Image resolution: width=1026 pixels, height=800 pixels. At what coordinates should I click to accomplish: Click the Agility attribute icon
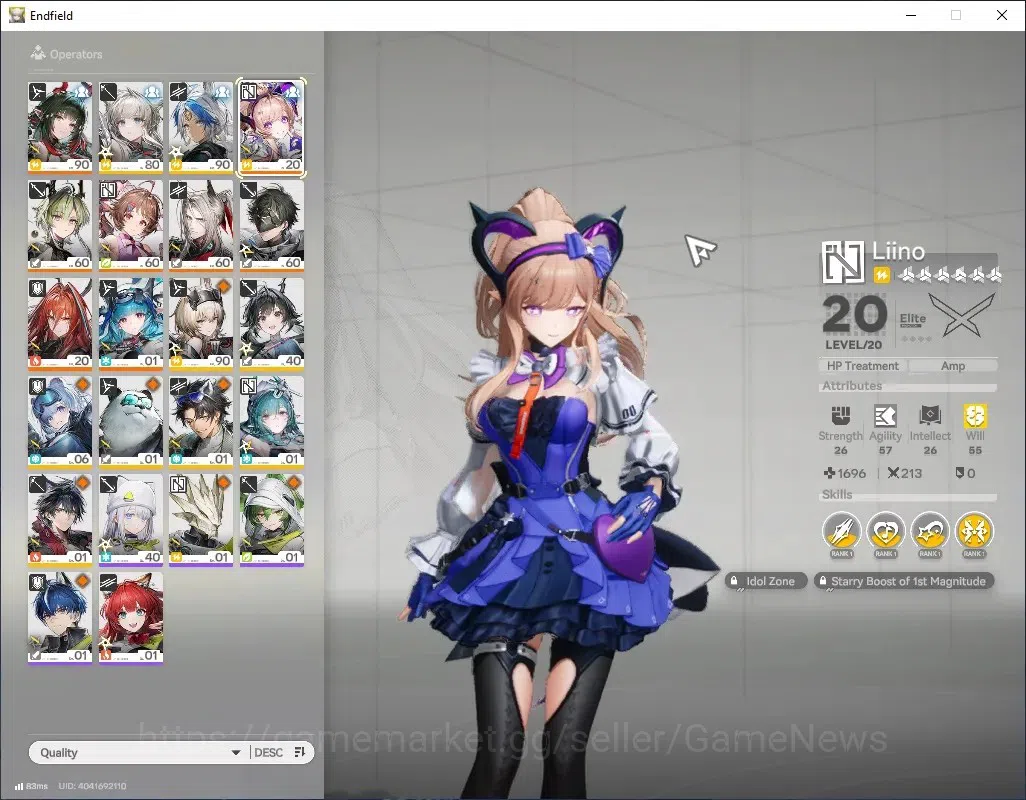885,415
